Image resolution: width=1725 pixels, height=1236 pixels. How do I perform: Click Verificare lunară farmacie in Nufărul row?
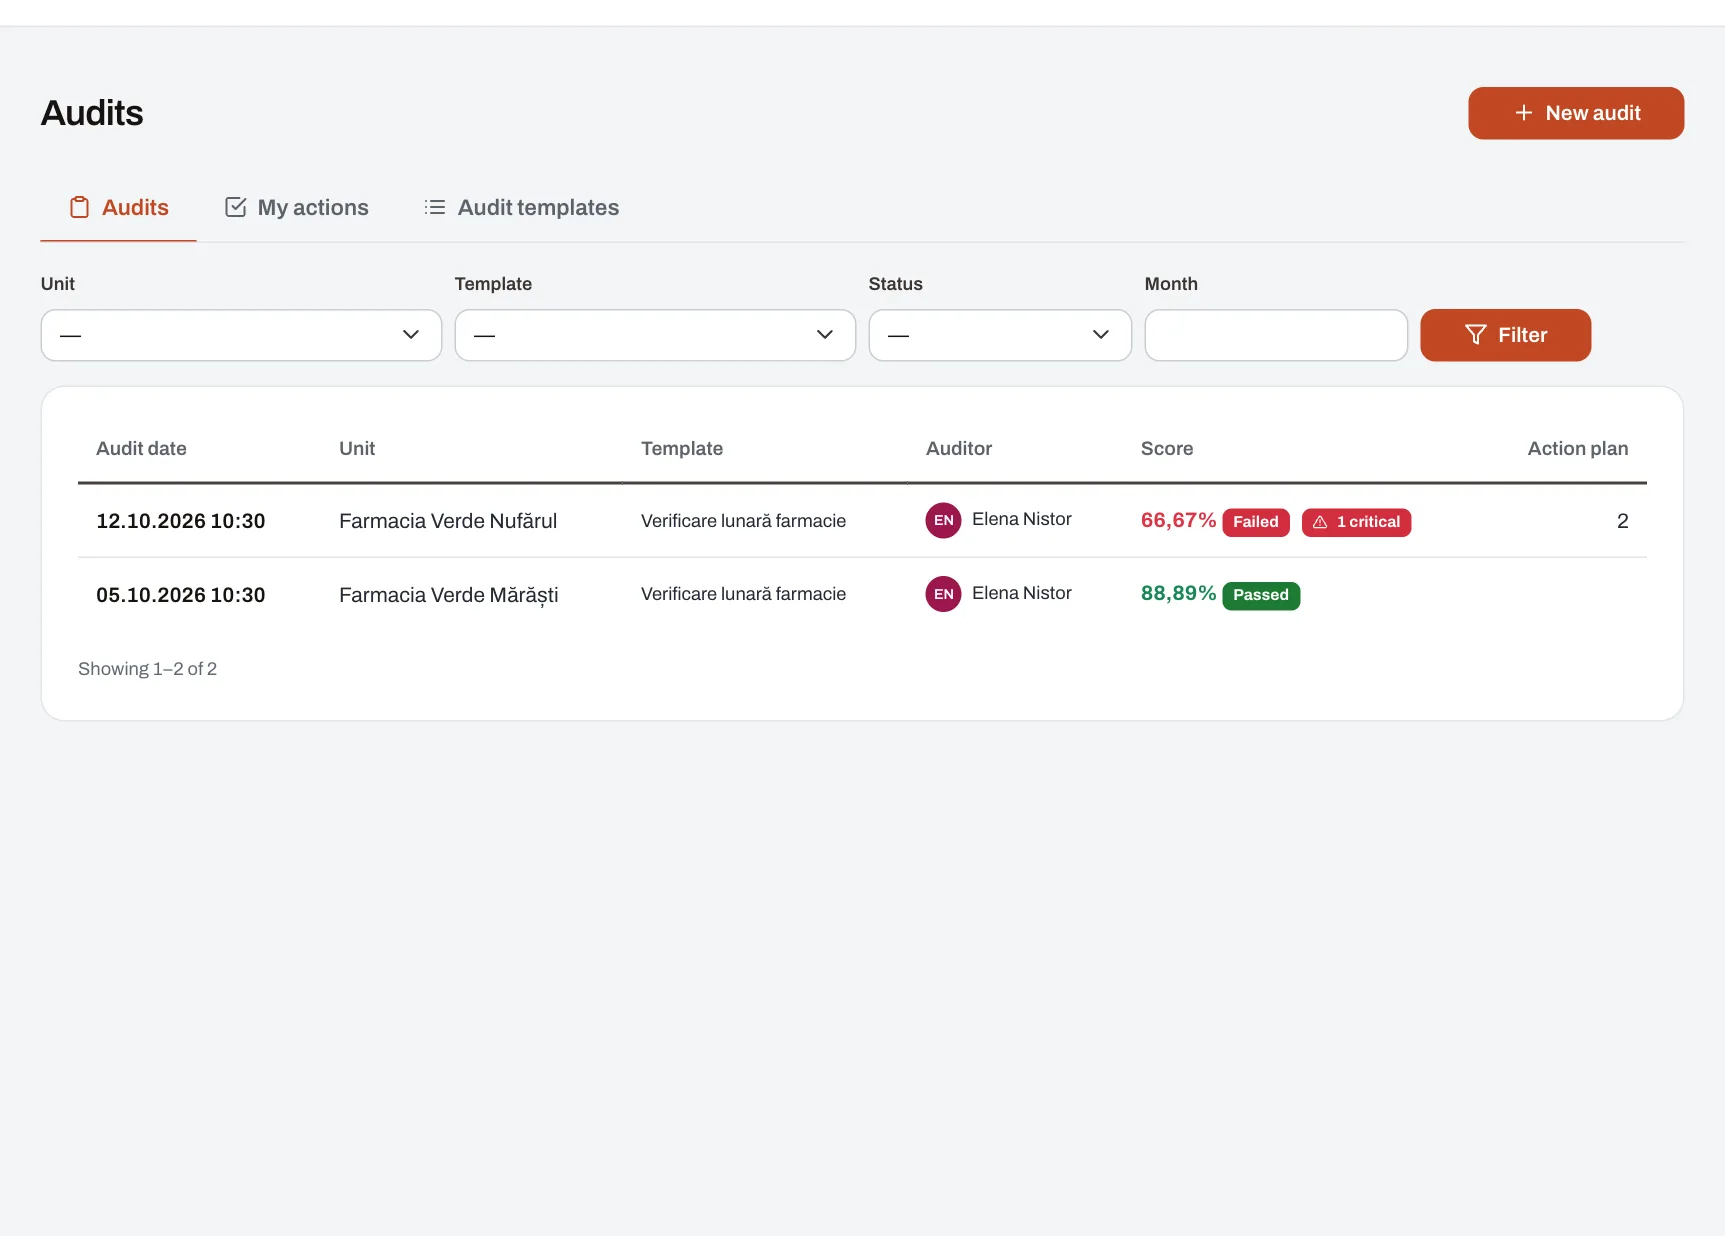pyautogui.click(x=743, y=521)
